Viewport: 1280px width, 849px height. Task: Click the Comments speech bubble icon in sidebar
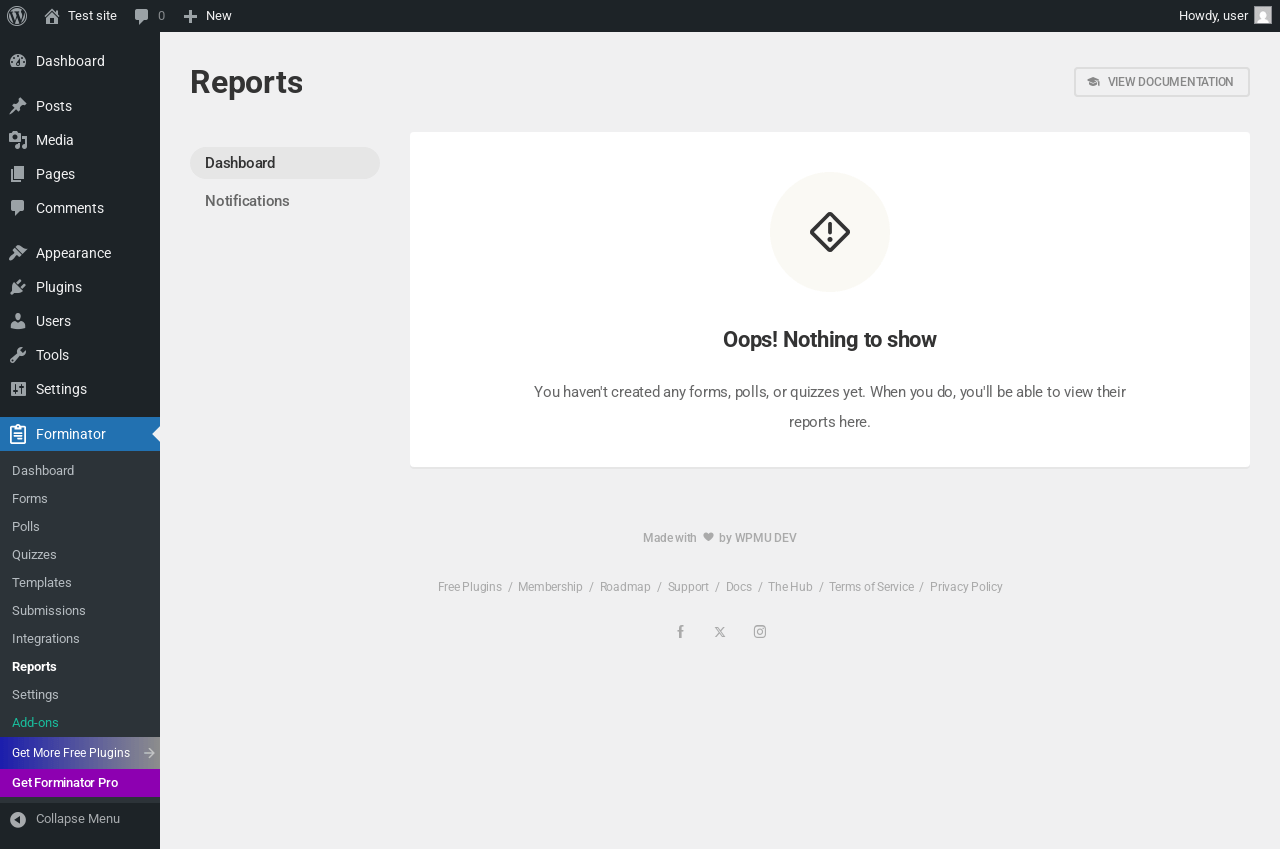(18, 208)
